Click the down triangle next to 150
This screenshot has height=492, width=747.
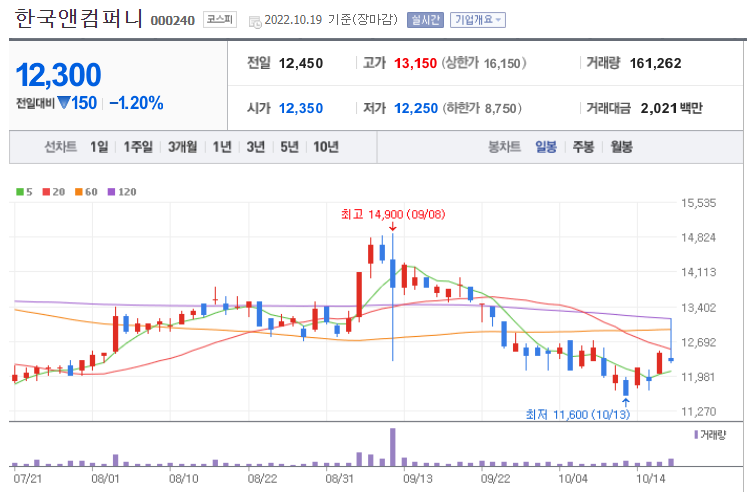[x=63, y=102]
